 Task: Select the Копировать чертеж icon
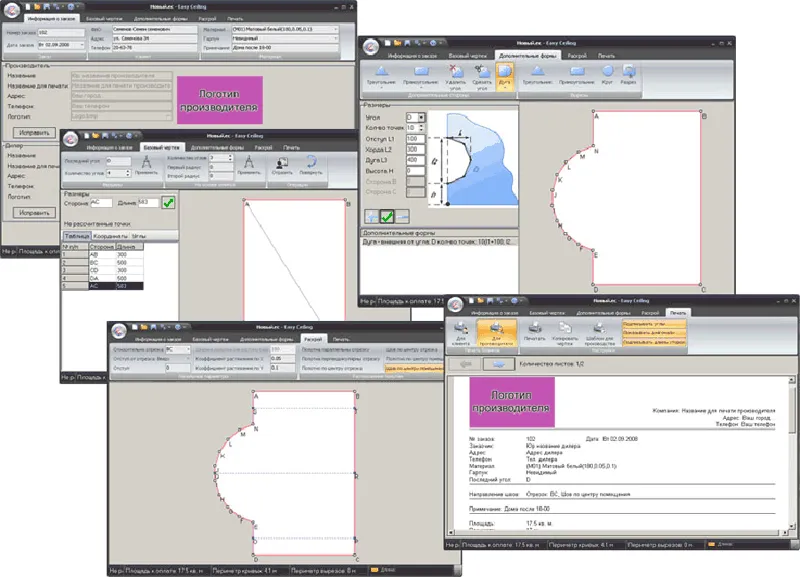click(565, 333)
